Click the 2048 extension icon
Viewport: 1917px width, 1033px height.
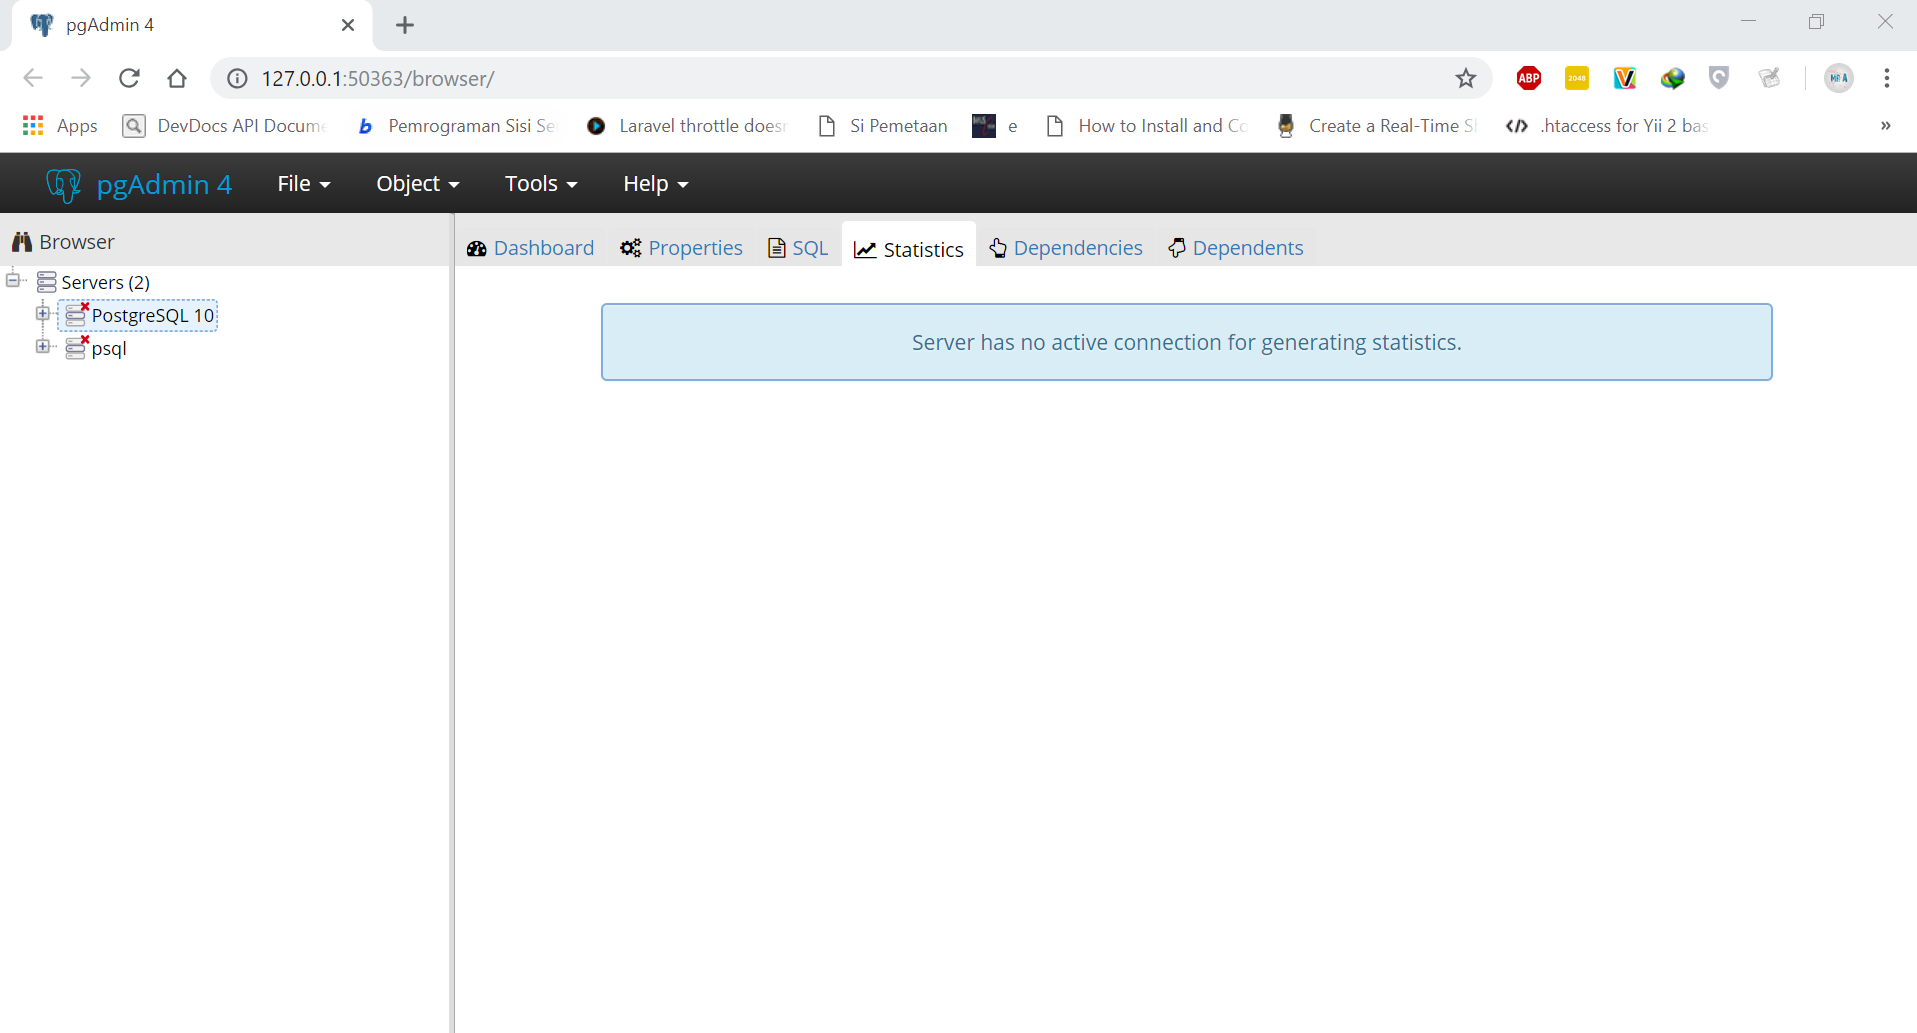[1577, 78]
